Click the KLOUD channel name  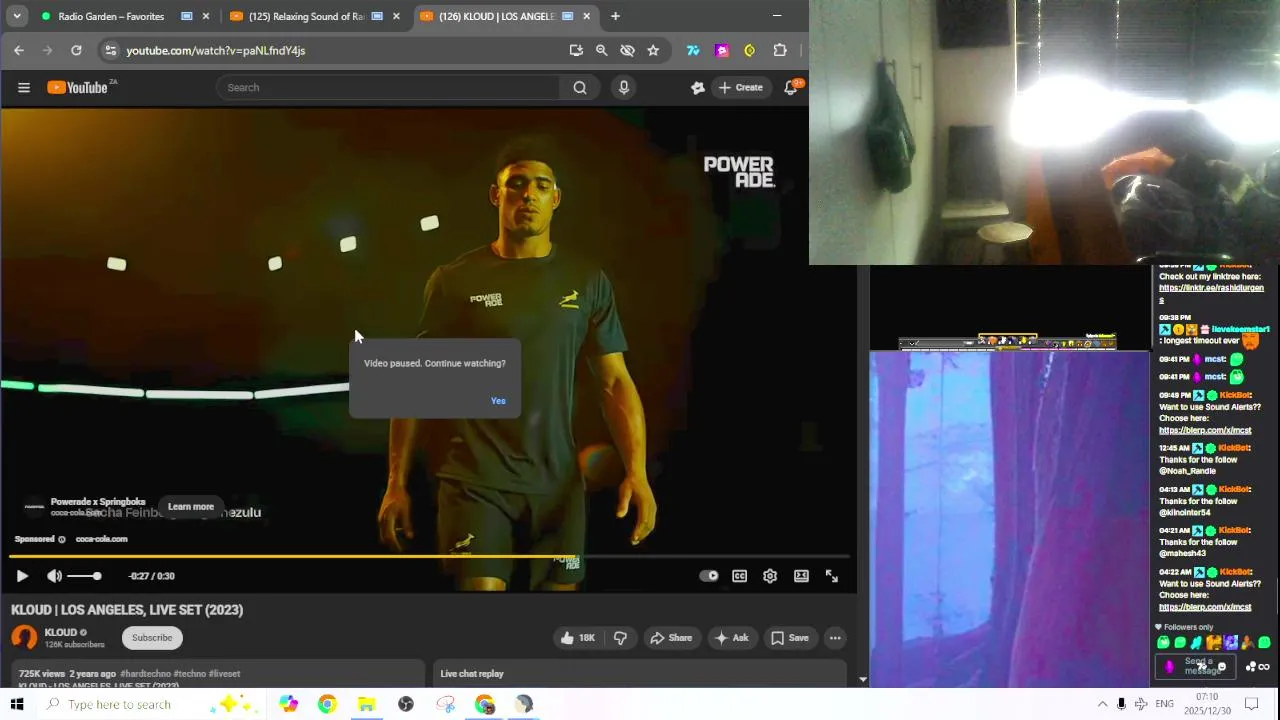click(61, 632)
